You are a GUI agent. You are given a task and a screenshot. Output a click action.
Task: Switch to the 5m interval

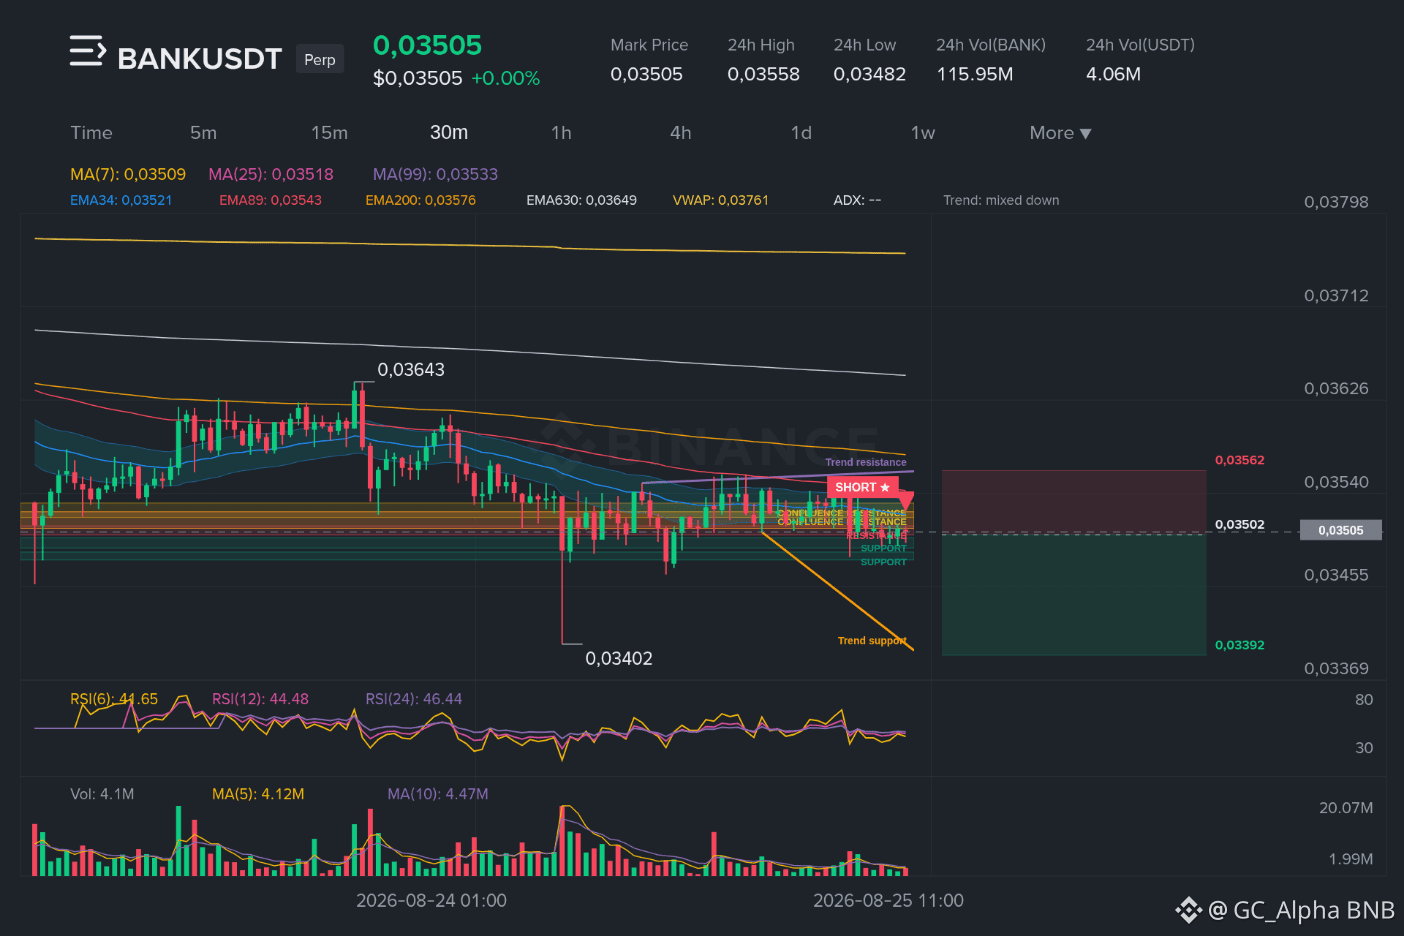[x=203, y=133]
